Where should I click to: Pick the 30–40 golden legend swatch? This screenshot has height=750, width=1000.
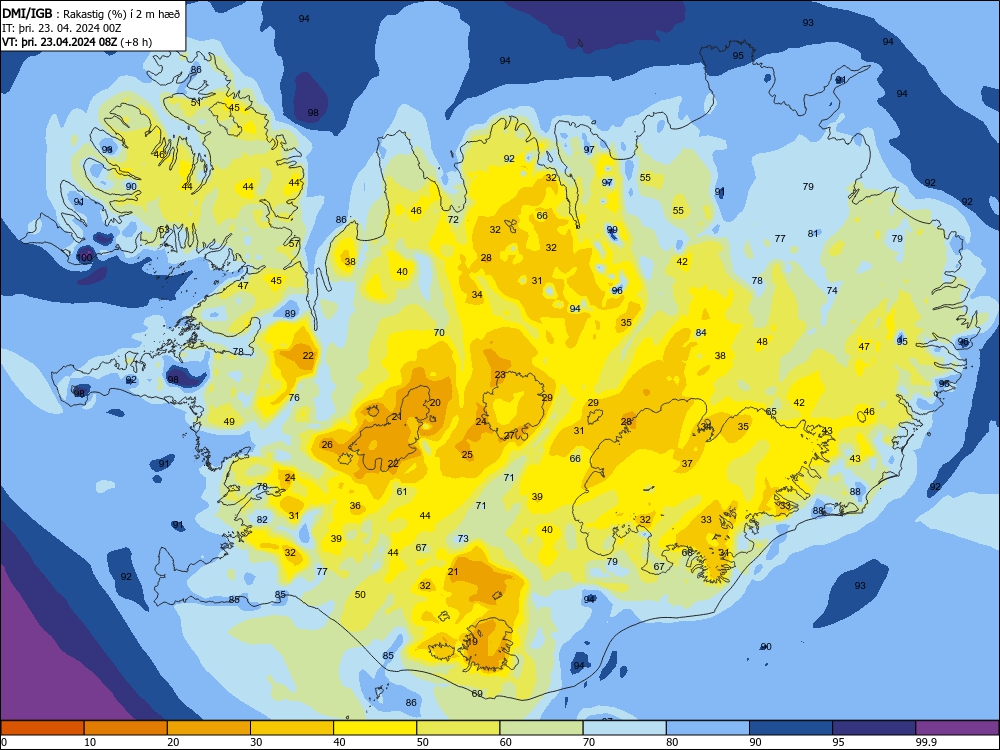tap(292, 728)
